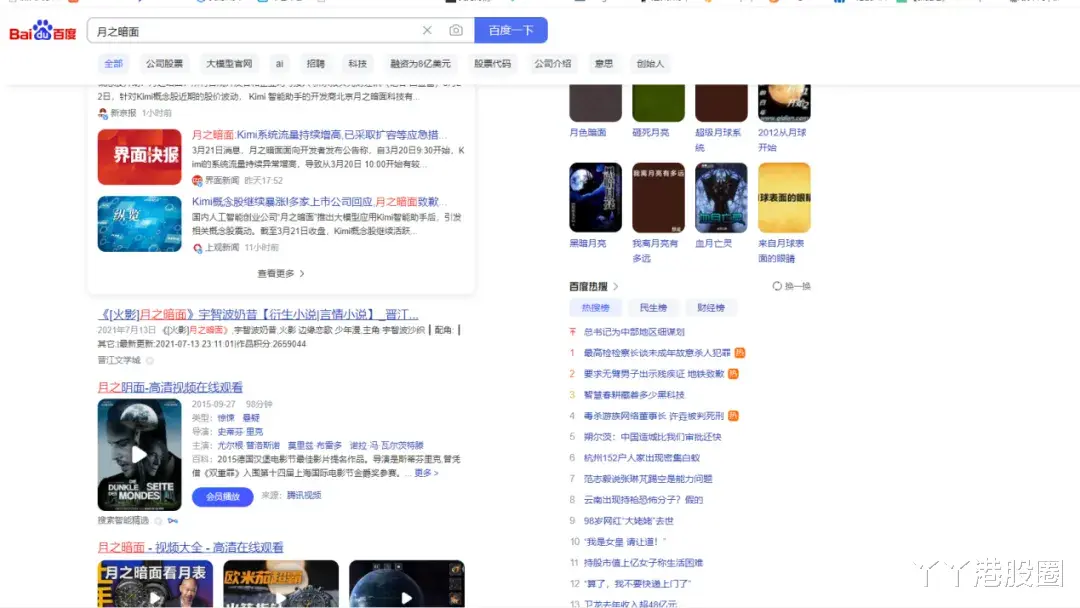Open the 血月亡灵 book cover
Image resolution: width=1080 pixels, height=608 pixels.
(721, 198)
